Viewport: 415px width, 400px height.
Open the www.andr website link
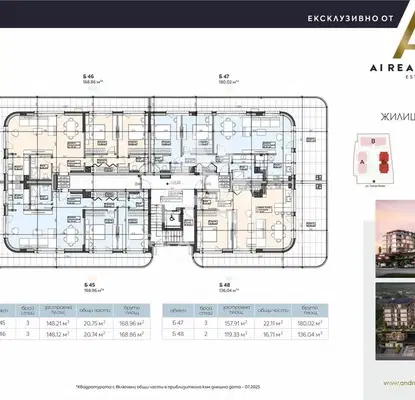(399, 383)
